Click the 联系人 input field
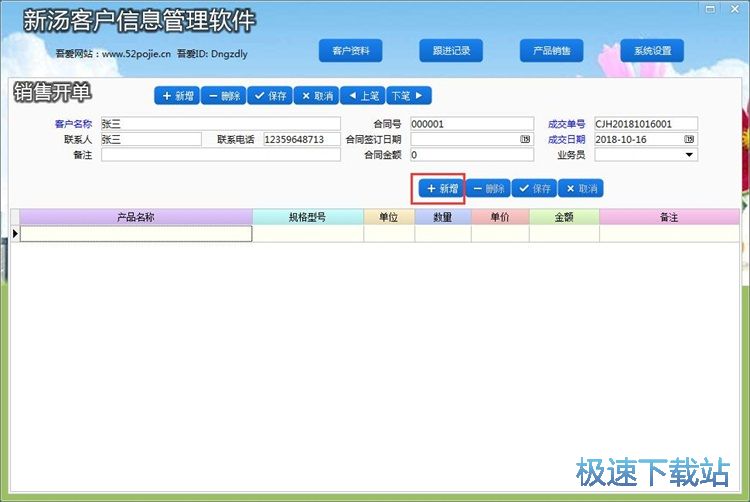 pos(151,139)
